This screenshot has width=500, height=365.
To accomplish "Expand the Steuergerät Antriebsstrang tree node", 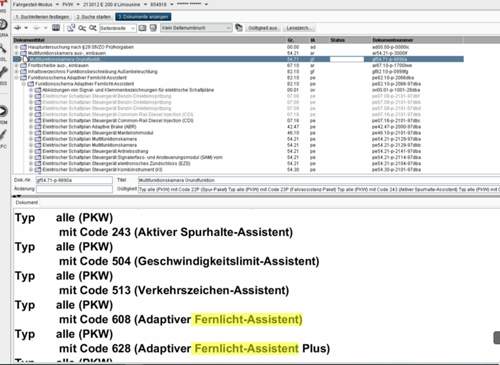I will tap(31, 151).
